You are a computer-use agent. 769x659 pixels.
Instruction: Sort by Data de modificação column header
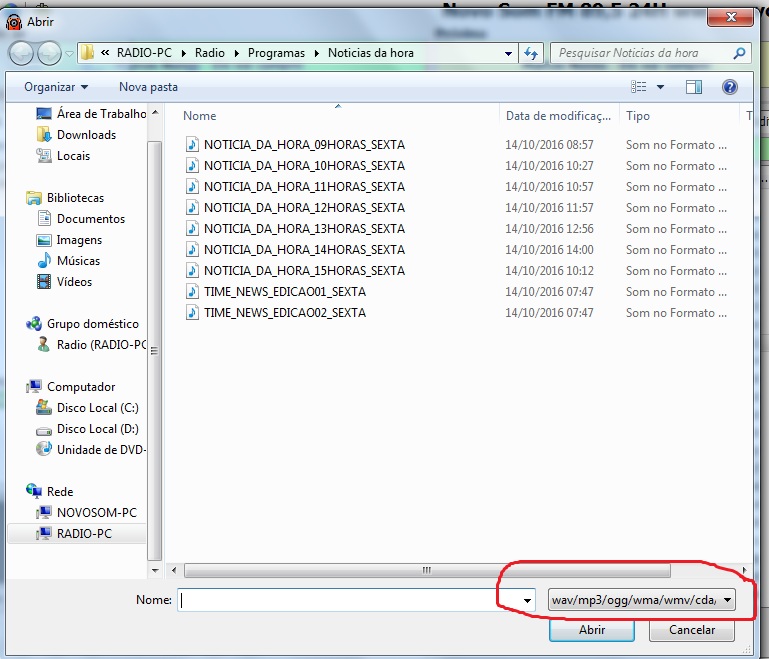[559, 116]
